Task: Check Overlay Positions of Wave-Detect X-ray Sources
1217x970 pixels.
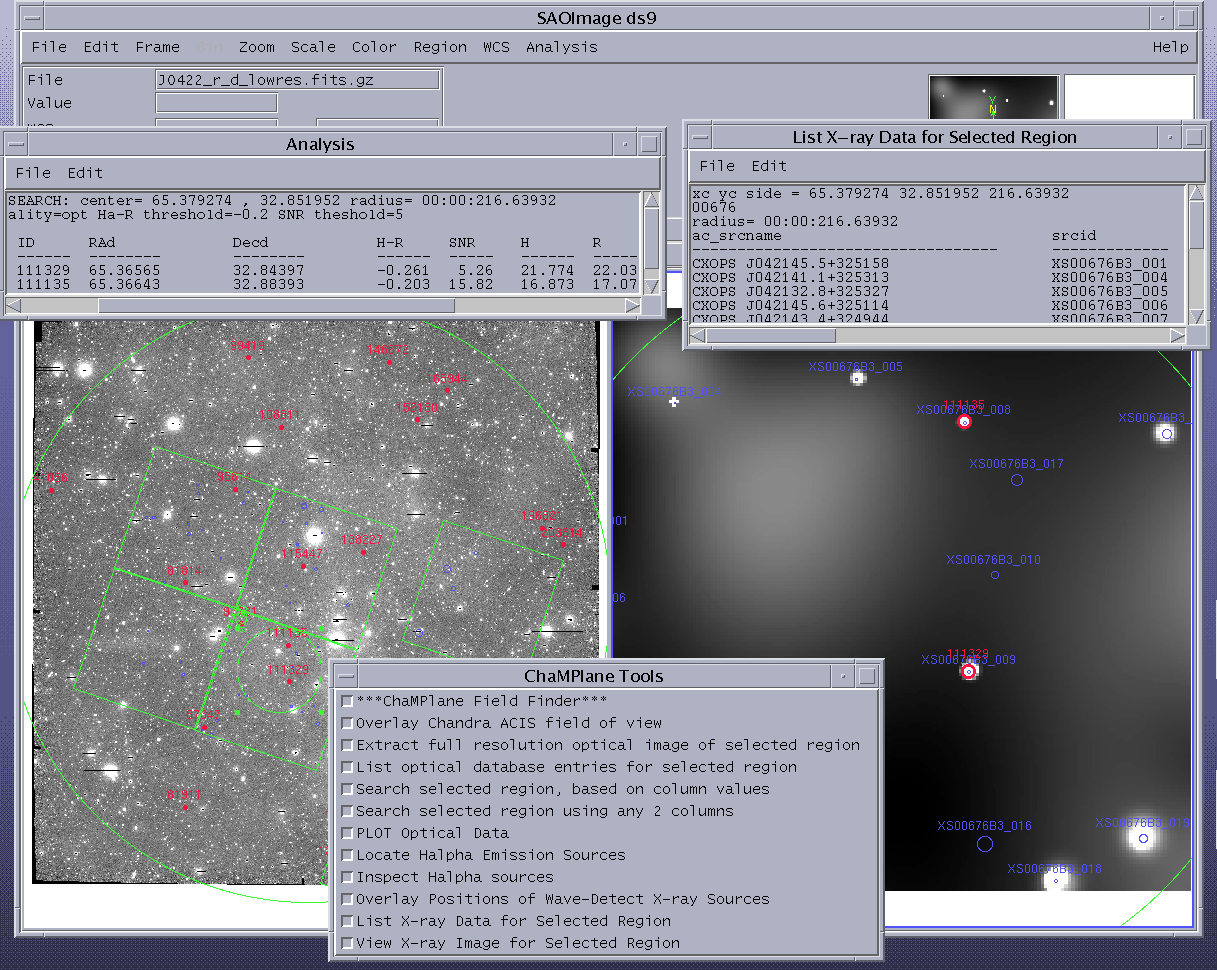Action: click(x=347, y=899)
